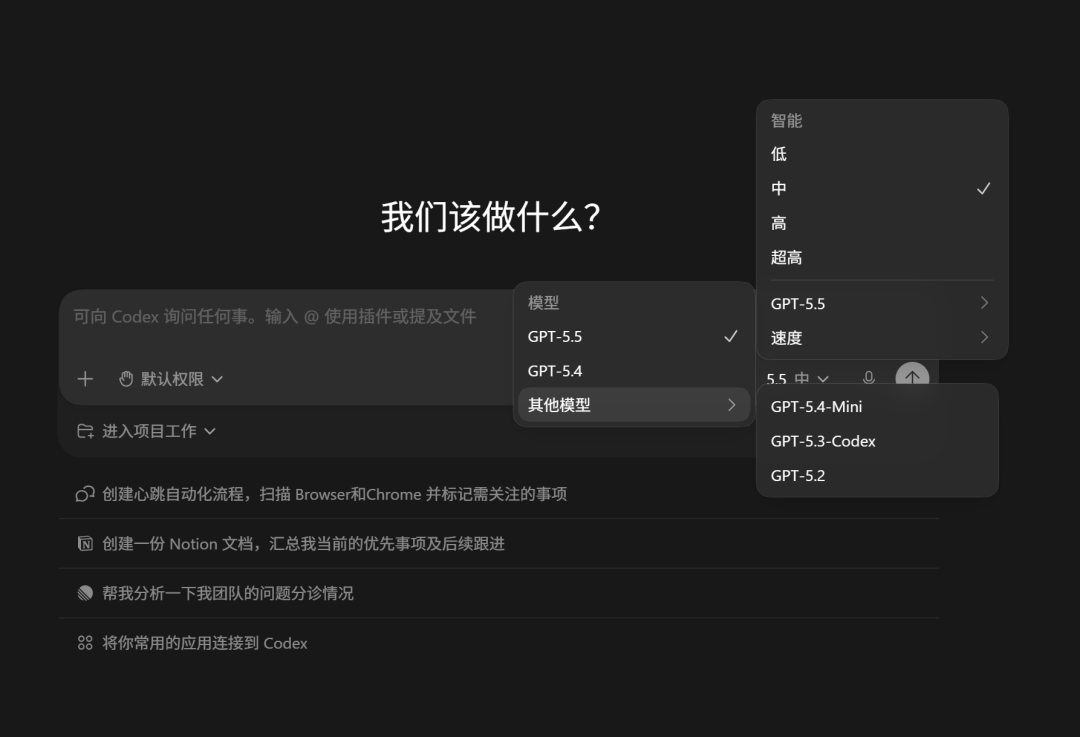Screen dimensions: 1080x737
Task: Click the microphone voice input icon
Action: pos(869,377)
